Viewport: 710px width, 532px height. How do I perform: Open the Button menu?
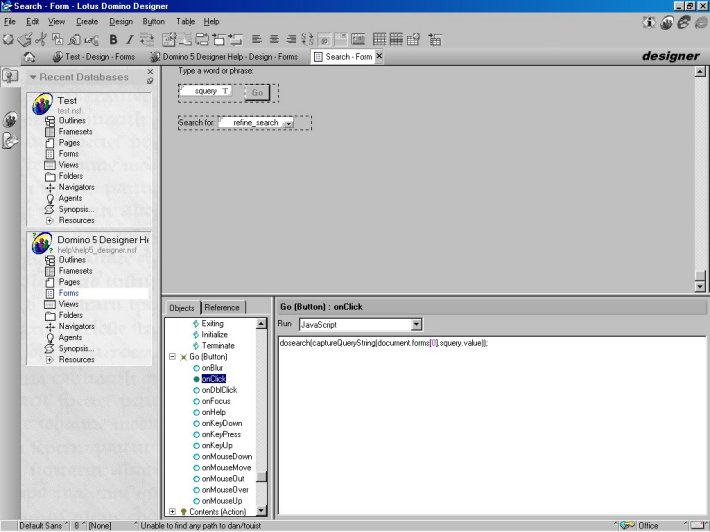tap(154, 21)
